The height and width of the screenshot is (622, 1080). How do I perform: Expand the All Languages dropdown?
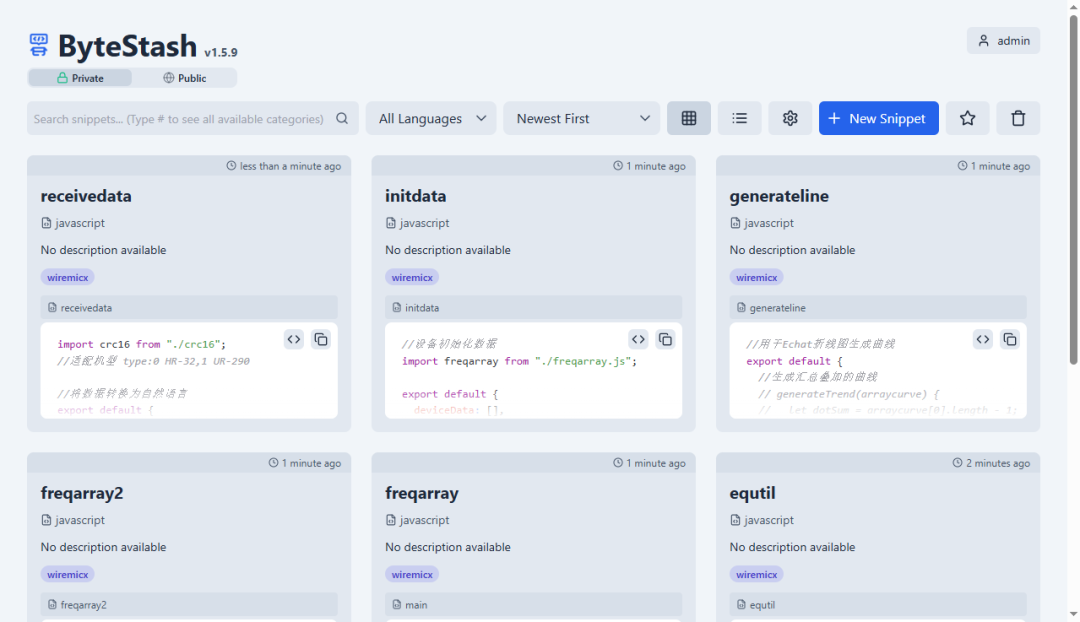click(431, 118)
